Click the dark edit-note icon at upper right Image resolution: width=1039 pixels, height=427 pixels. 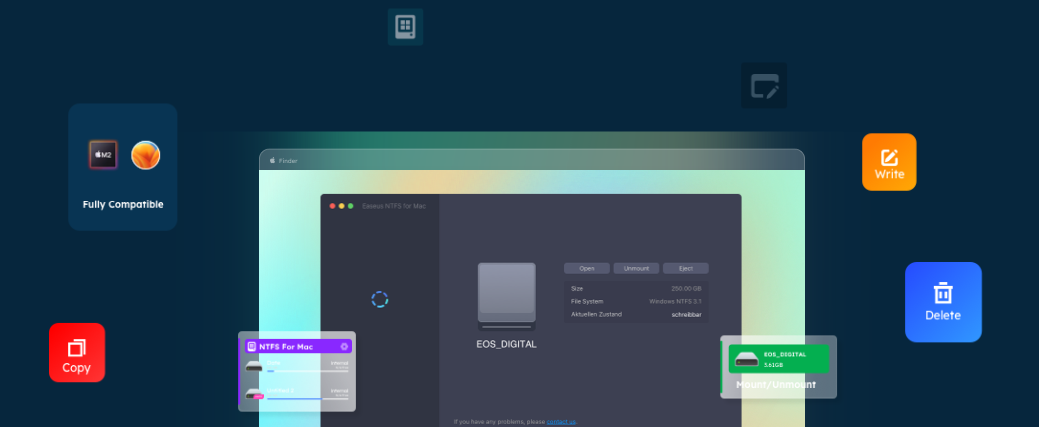click(764, 86)
